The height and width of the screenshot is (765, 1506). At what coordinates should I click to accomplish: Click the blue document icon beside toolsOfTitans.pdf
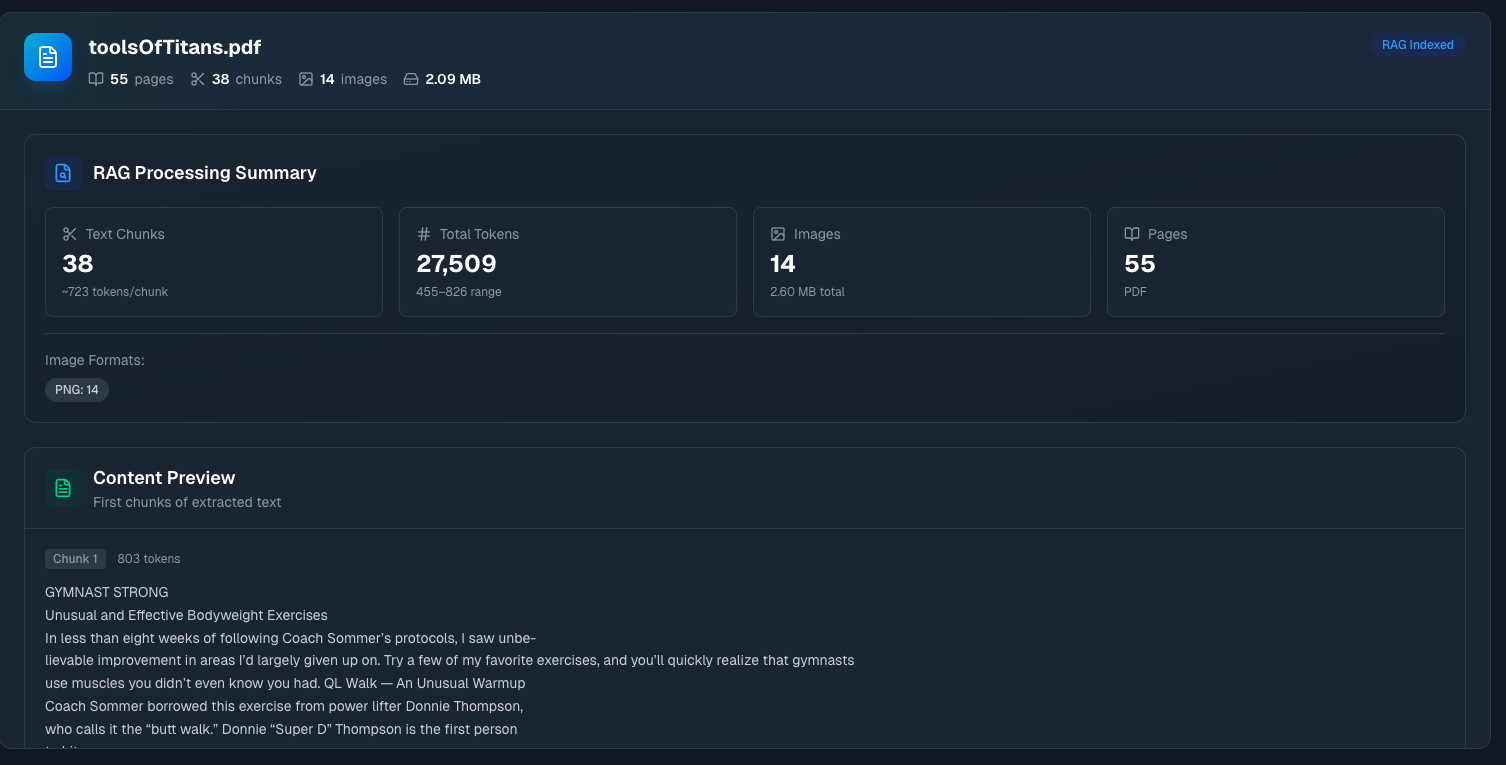pyautogui.click(x=48, y=57)
